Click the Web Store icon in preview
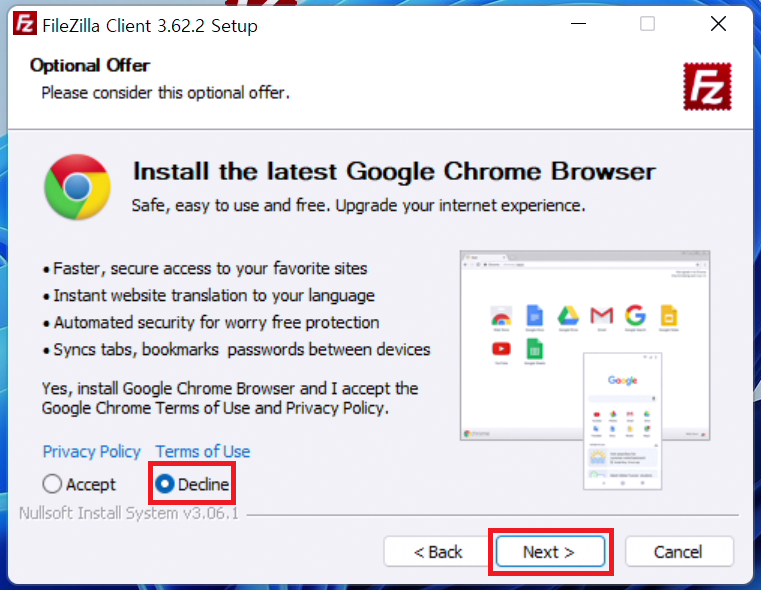This screenshot has width=761, height=590. click(501, 316)
